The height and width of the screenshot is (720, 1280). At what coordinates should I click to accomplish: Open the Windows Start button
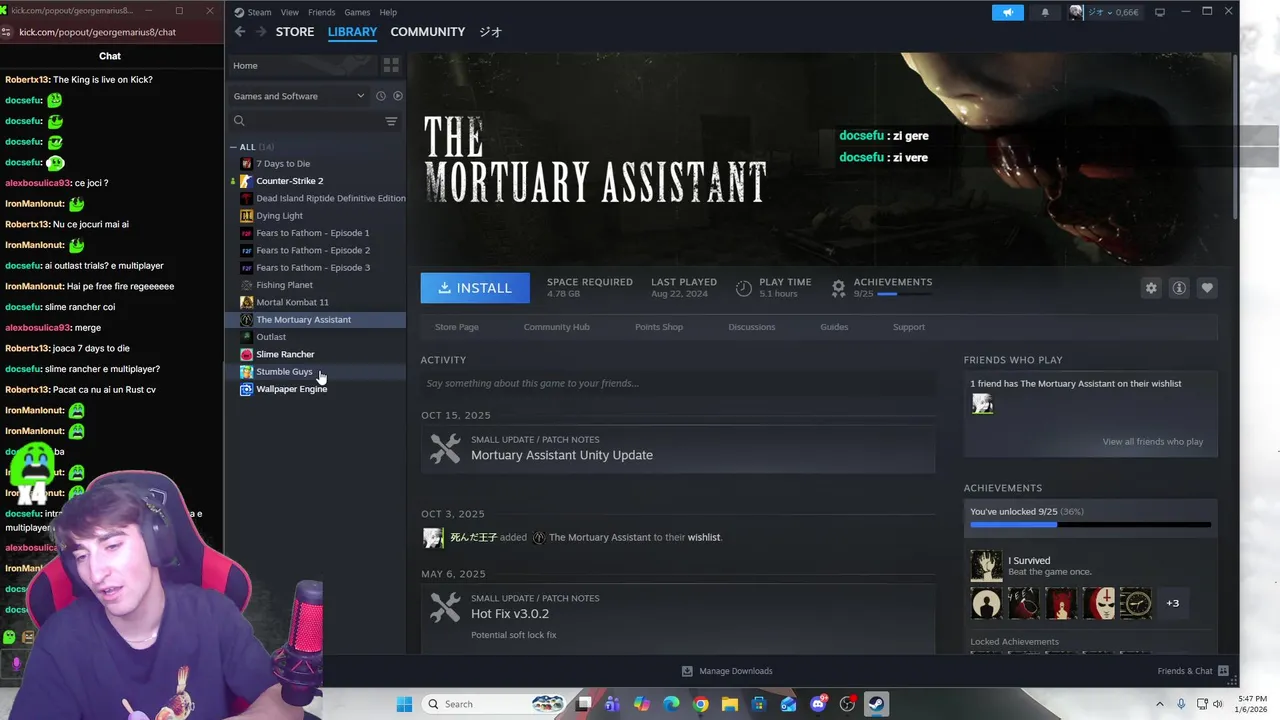[404, 704]
